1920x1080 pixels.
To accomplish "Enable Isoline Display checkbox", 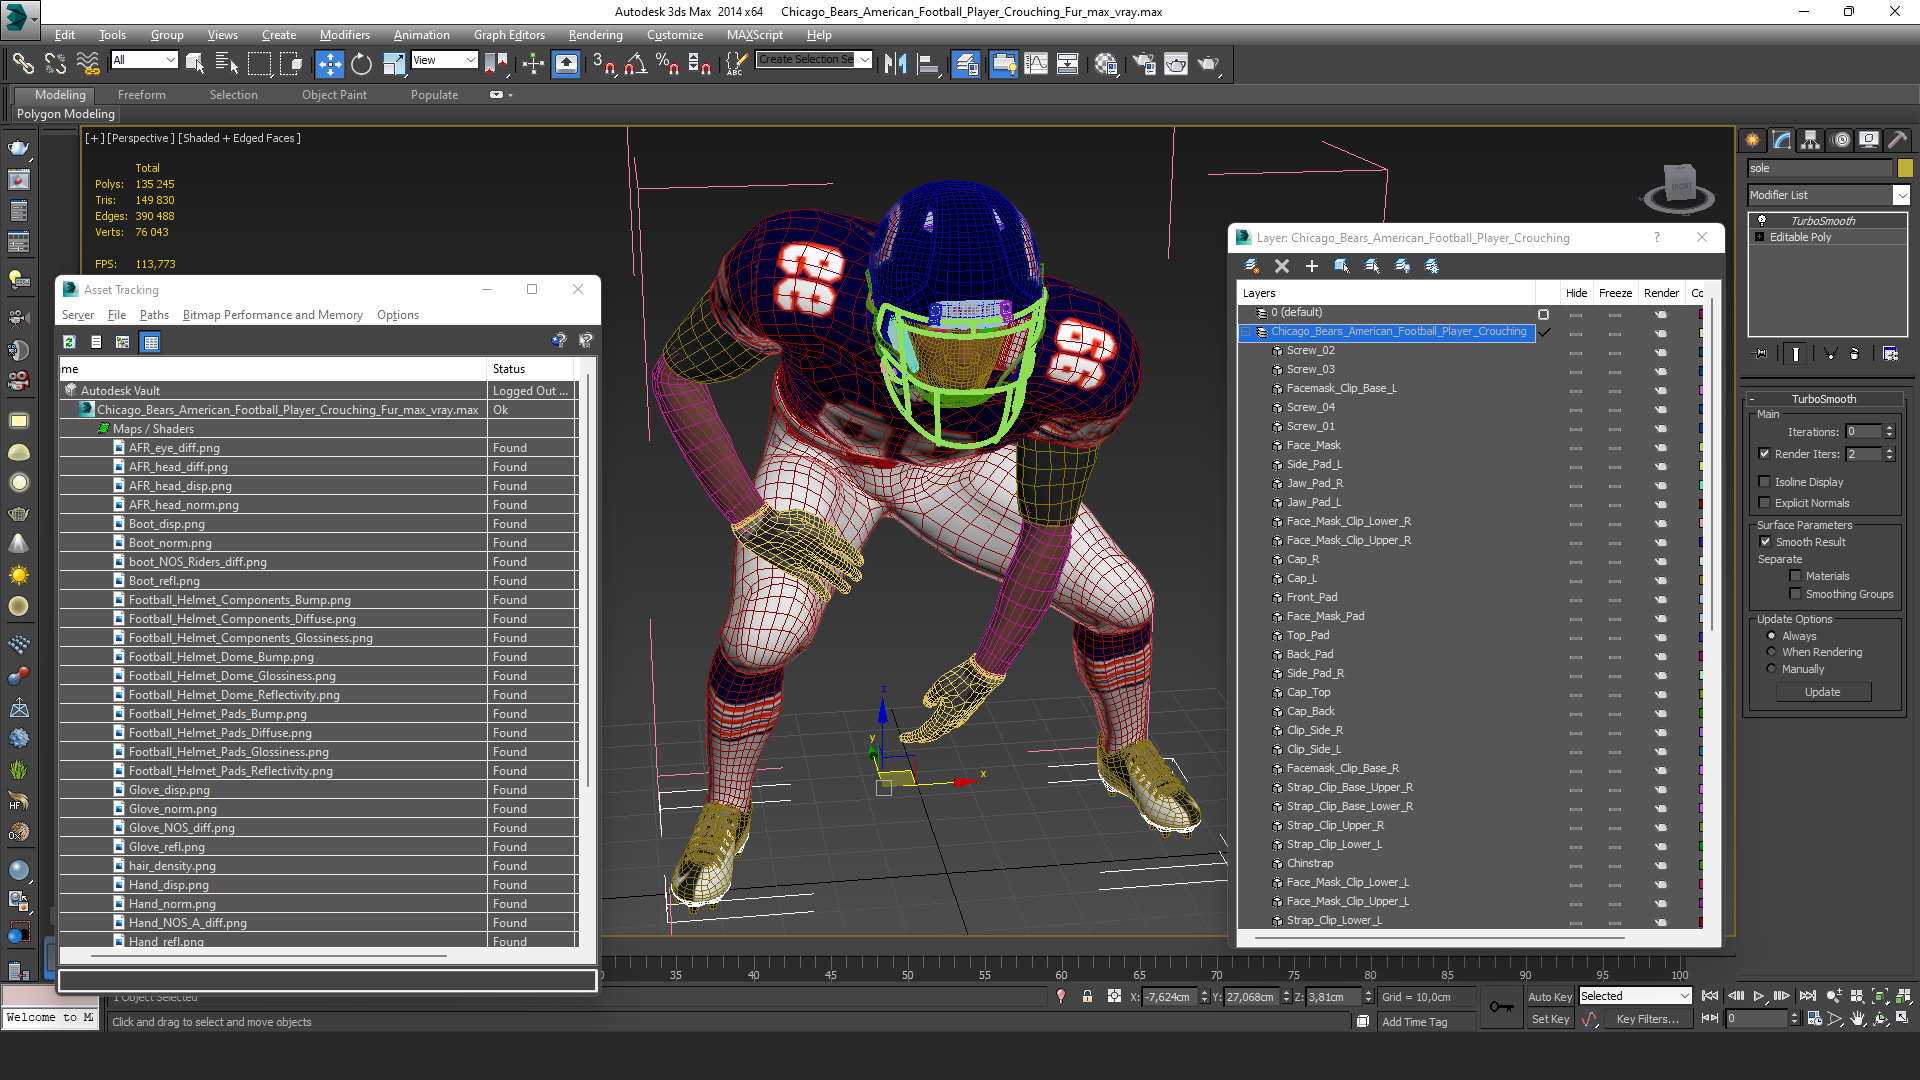I will [x=1765, y=482].
